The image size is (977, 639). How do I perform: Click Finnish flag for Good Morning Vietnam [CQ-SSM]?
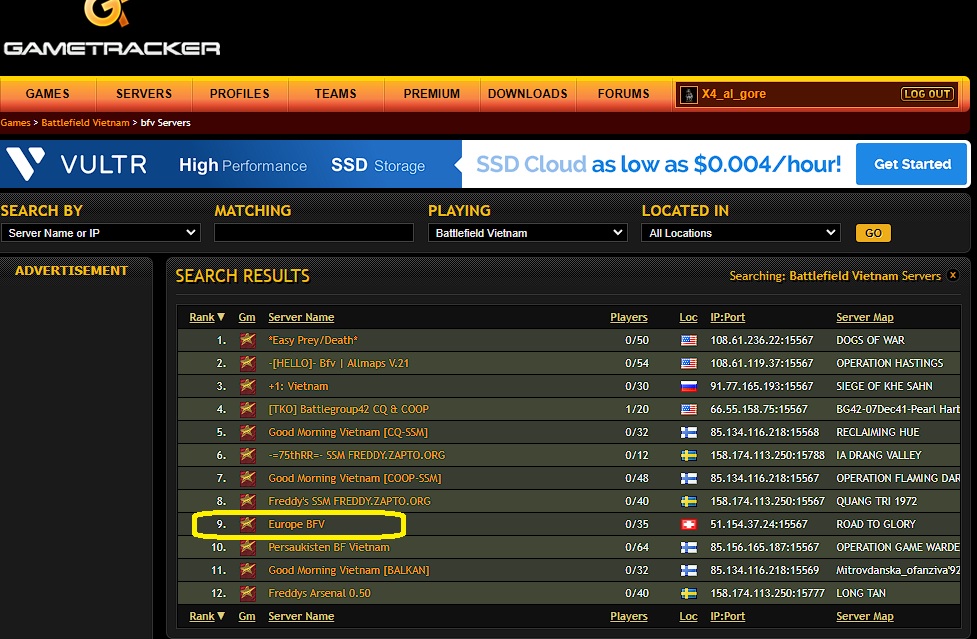689,432
